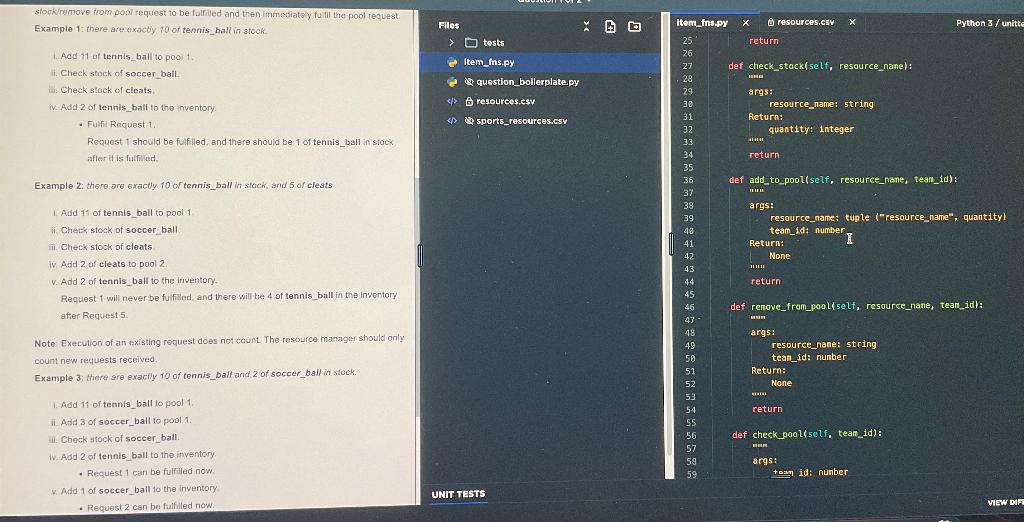This screenshot has width=1024, height=522.
Task: Switch to the item_fns.py editor tab
Action: [x=702, y=23]
